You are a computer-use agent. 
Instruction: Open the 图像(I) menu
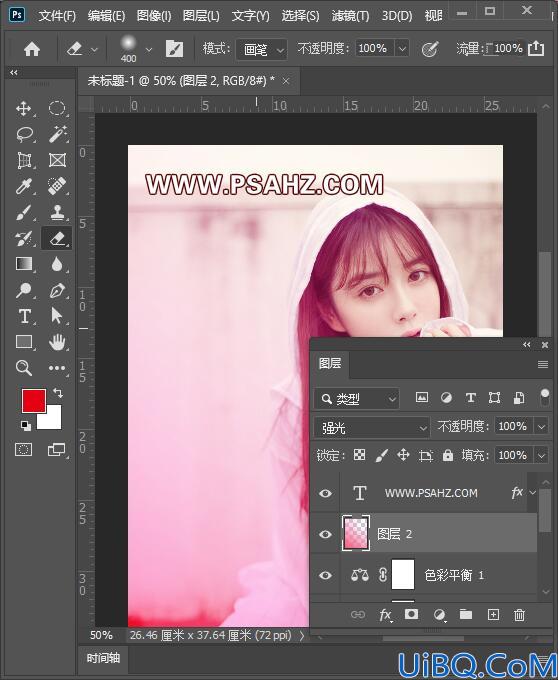pos(154,16)
